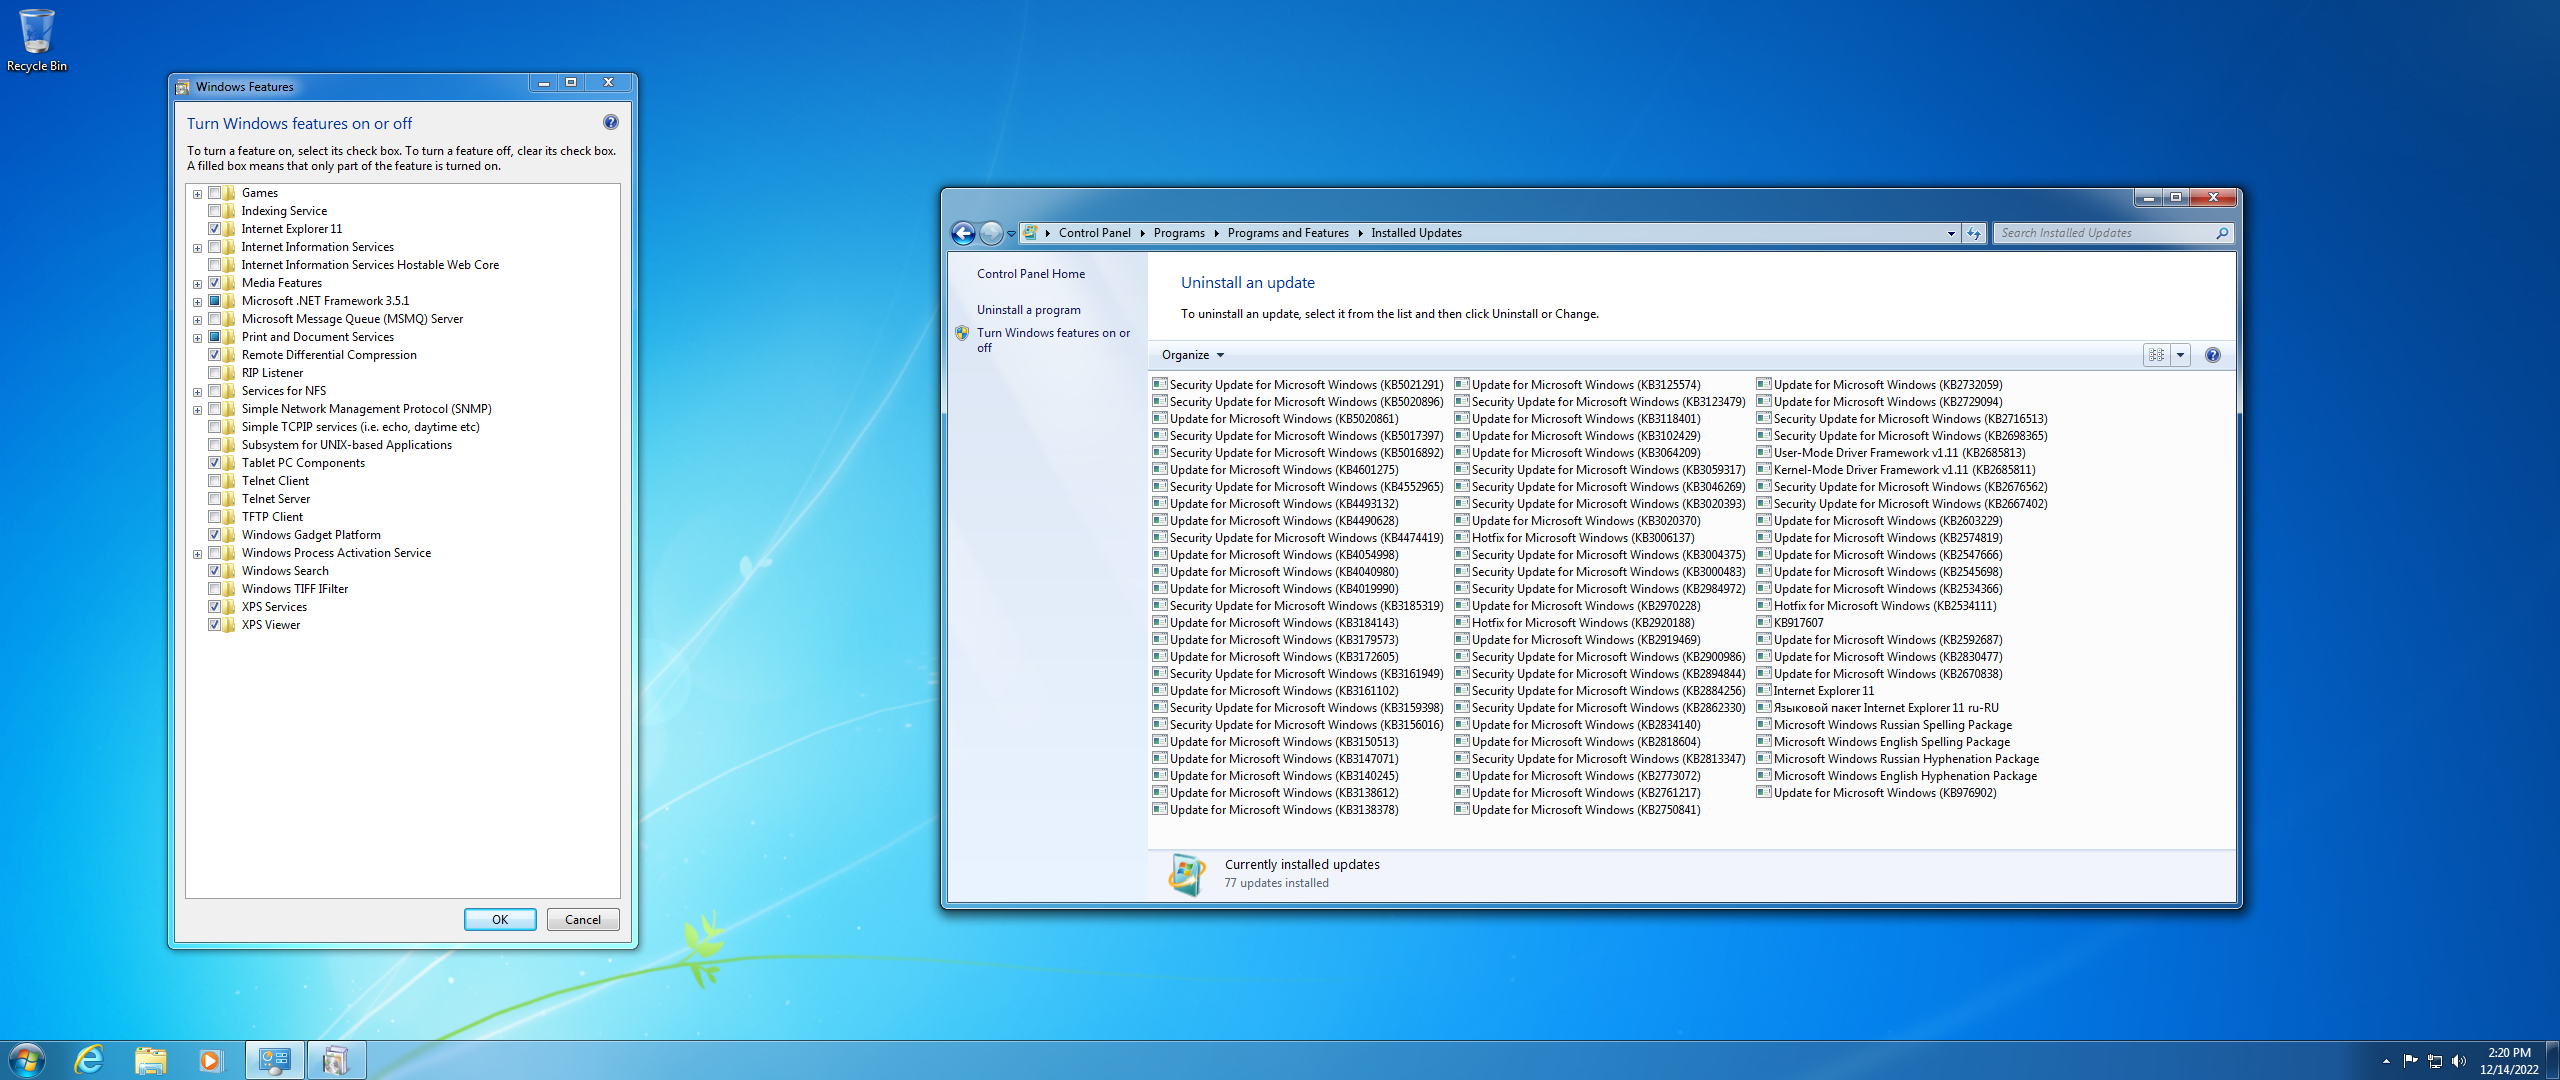Click Control Panel in the breadcrumb
This screenshot has width=2560, height=1080.
pos(1094,233)
